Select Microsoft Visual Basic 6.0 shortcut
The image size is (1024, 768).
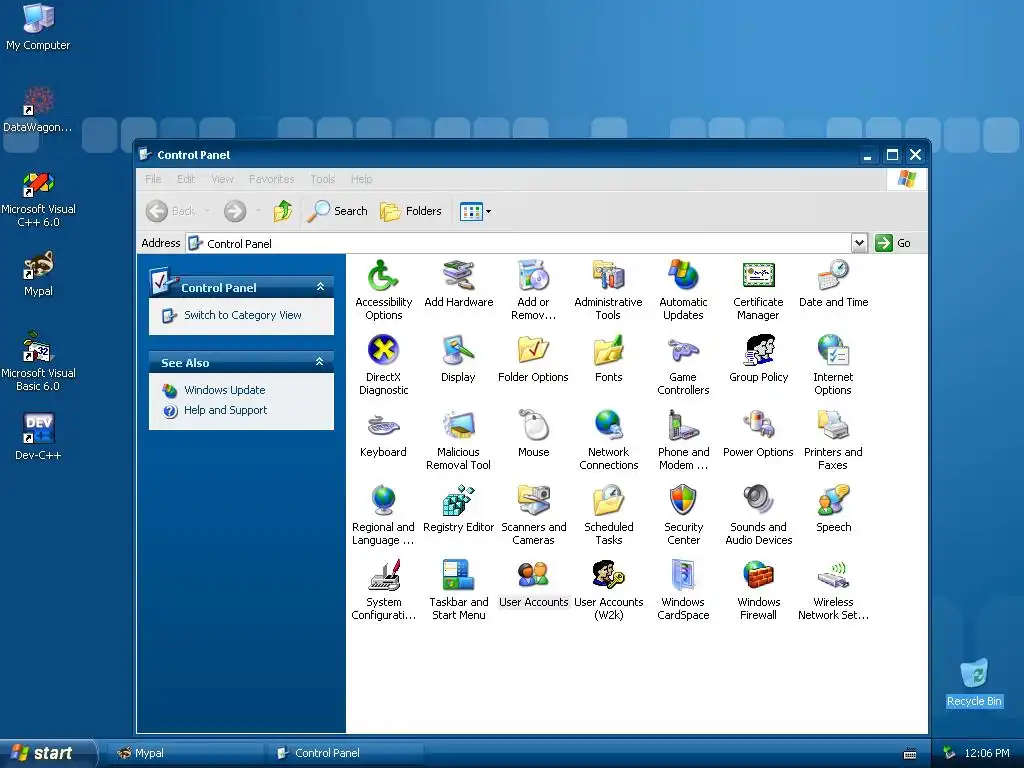(38, 361)
